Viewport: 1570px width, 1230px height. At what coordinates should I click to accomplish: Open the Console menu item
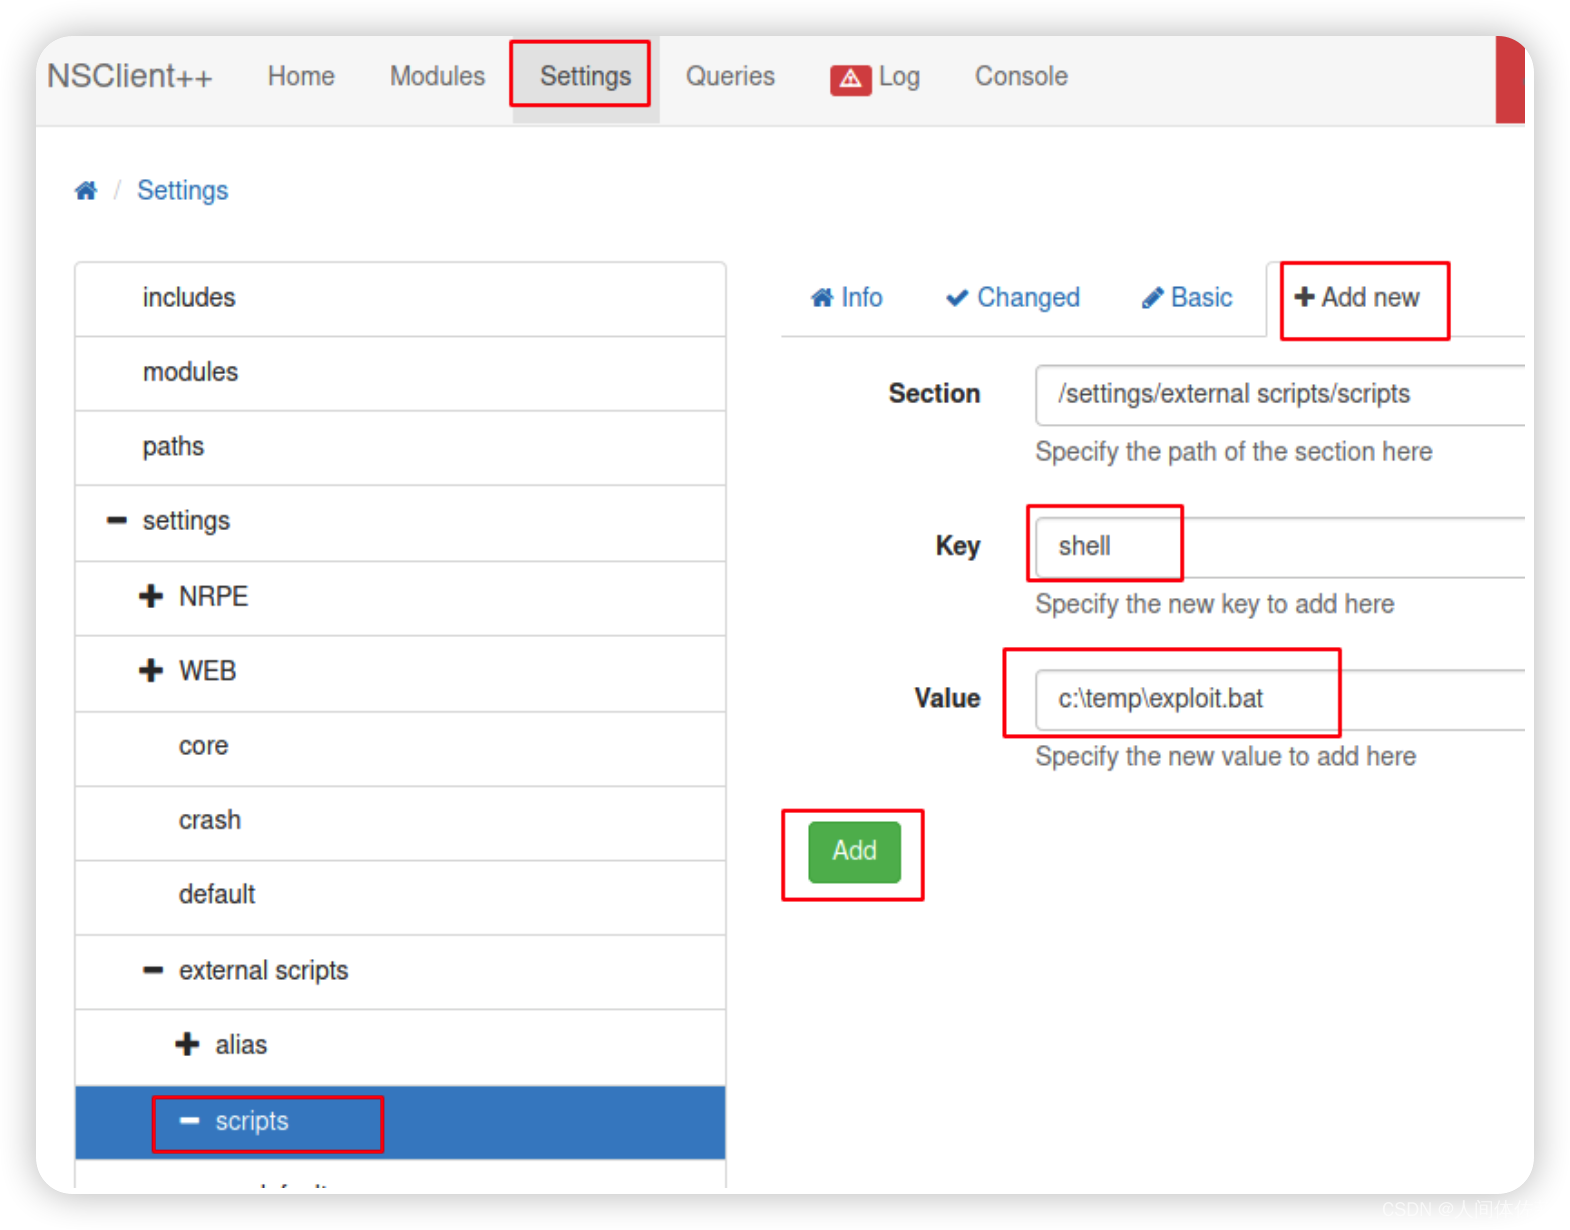coord(1021,76)
